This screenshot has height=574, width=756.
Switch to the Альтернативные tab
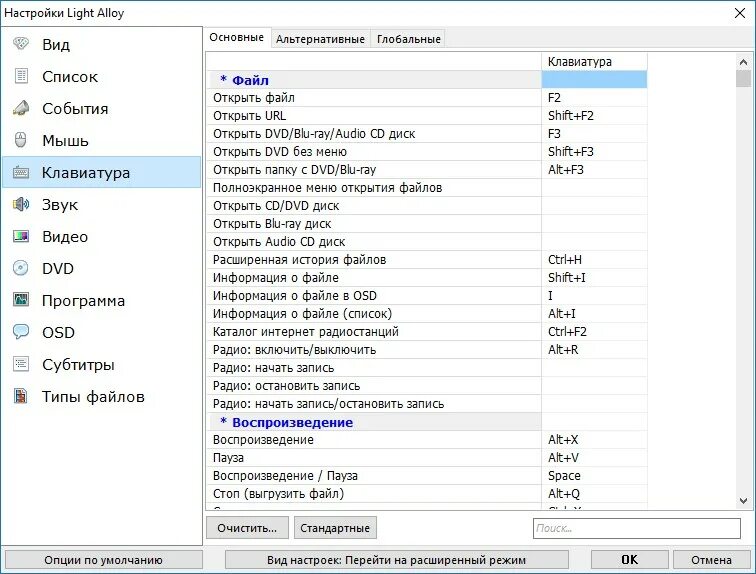[x=320, y=39]
